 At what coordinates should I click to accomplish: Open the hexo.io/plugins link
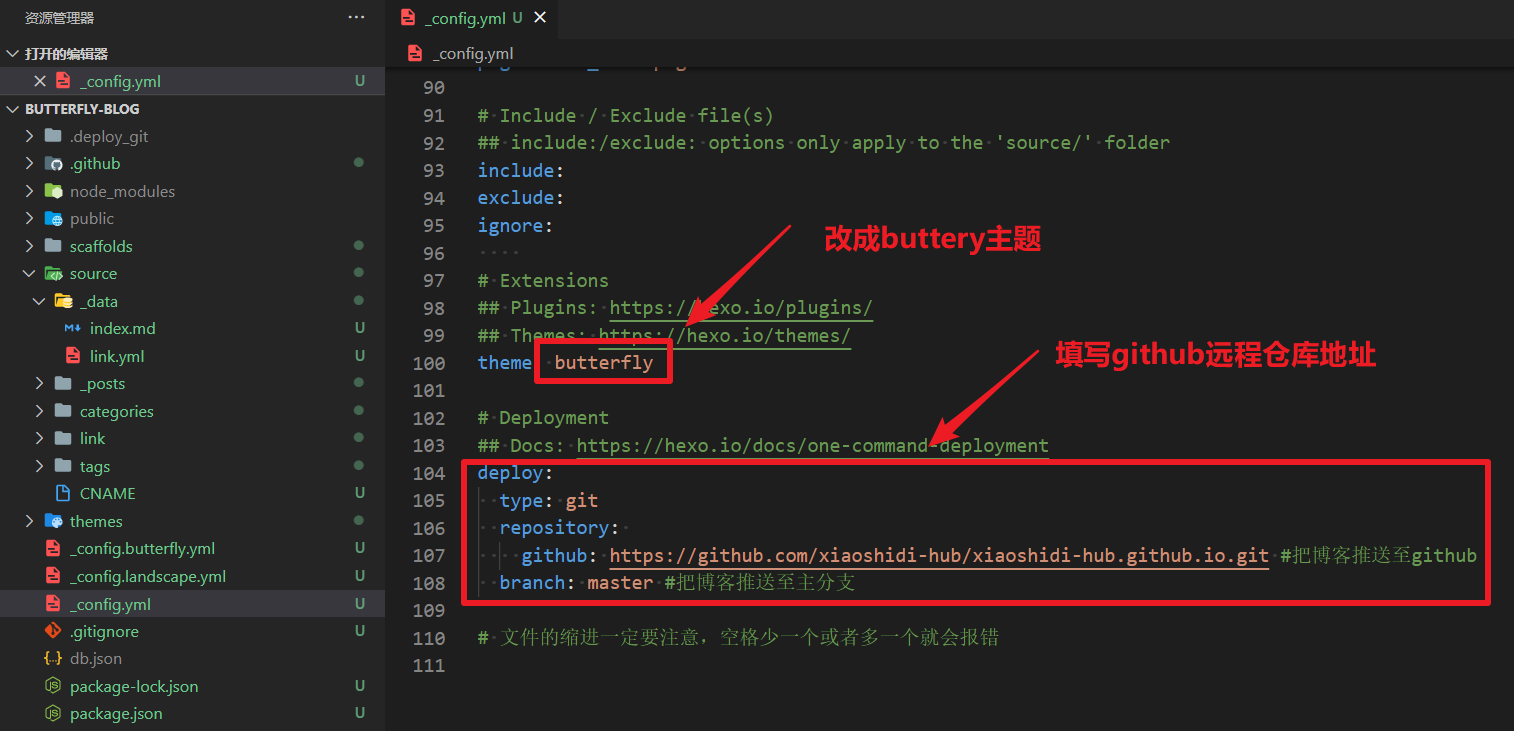coord(741,308)
